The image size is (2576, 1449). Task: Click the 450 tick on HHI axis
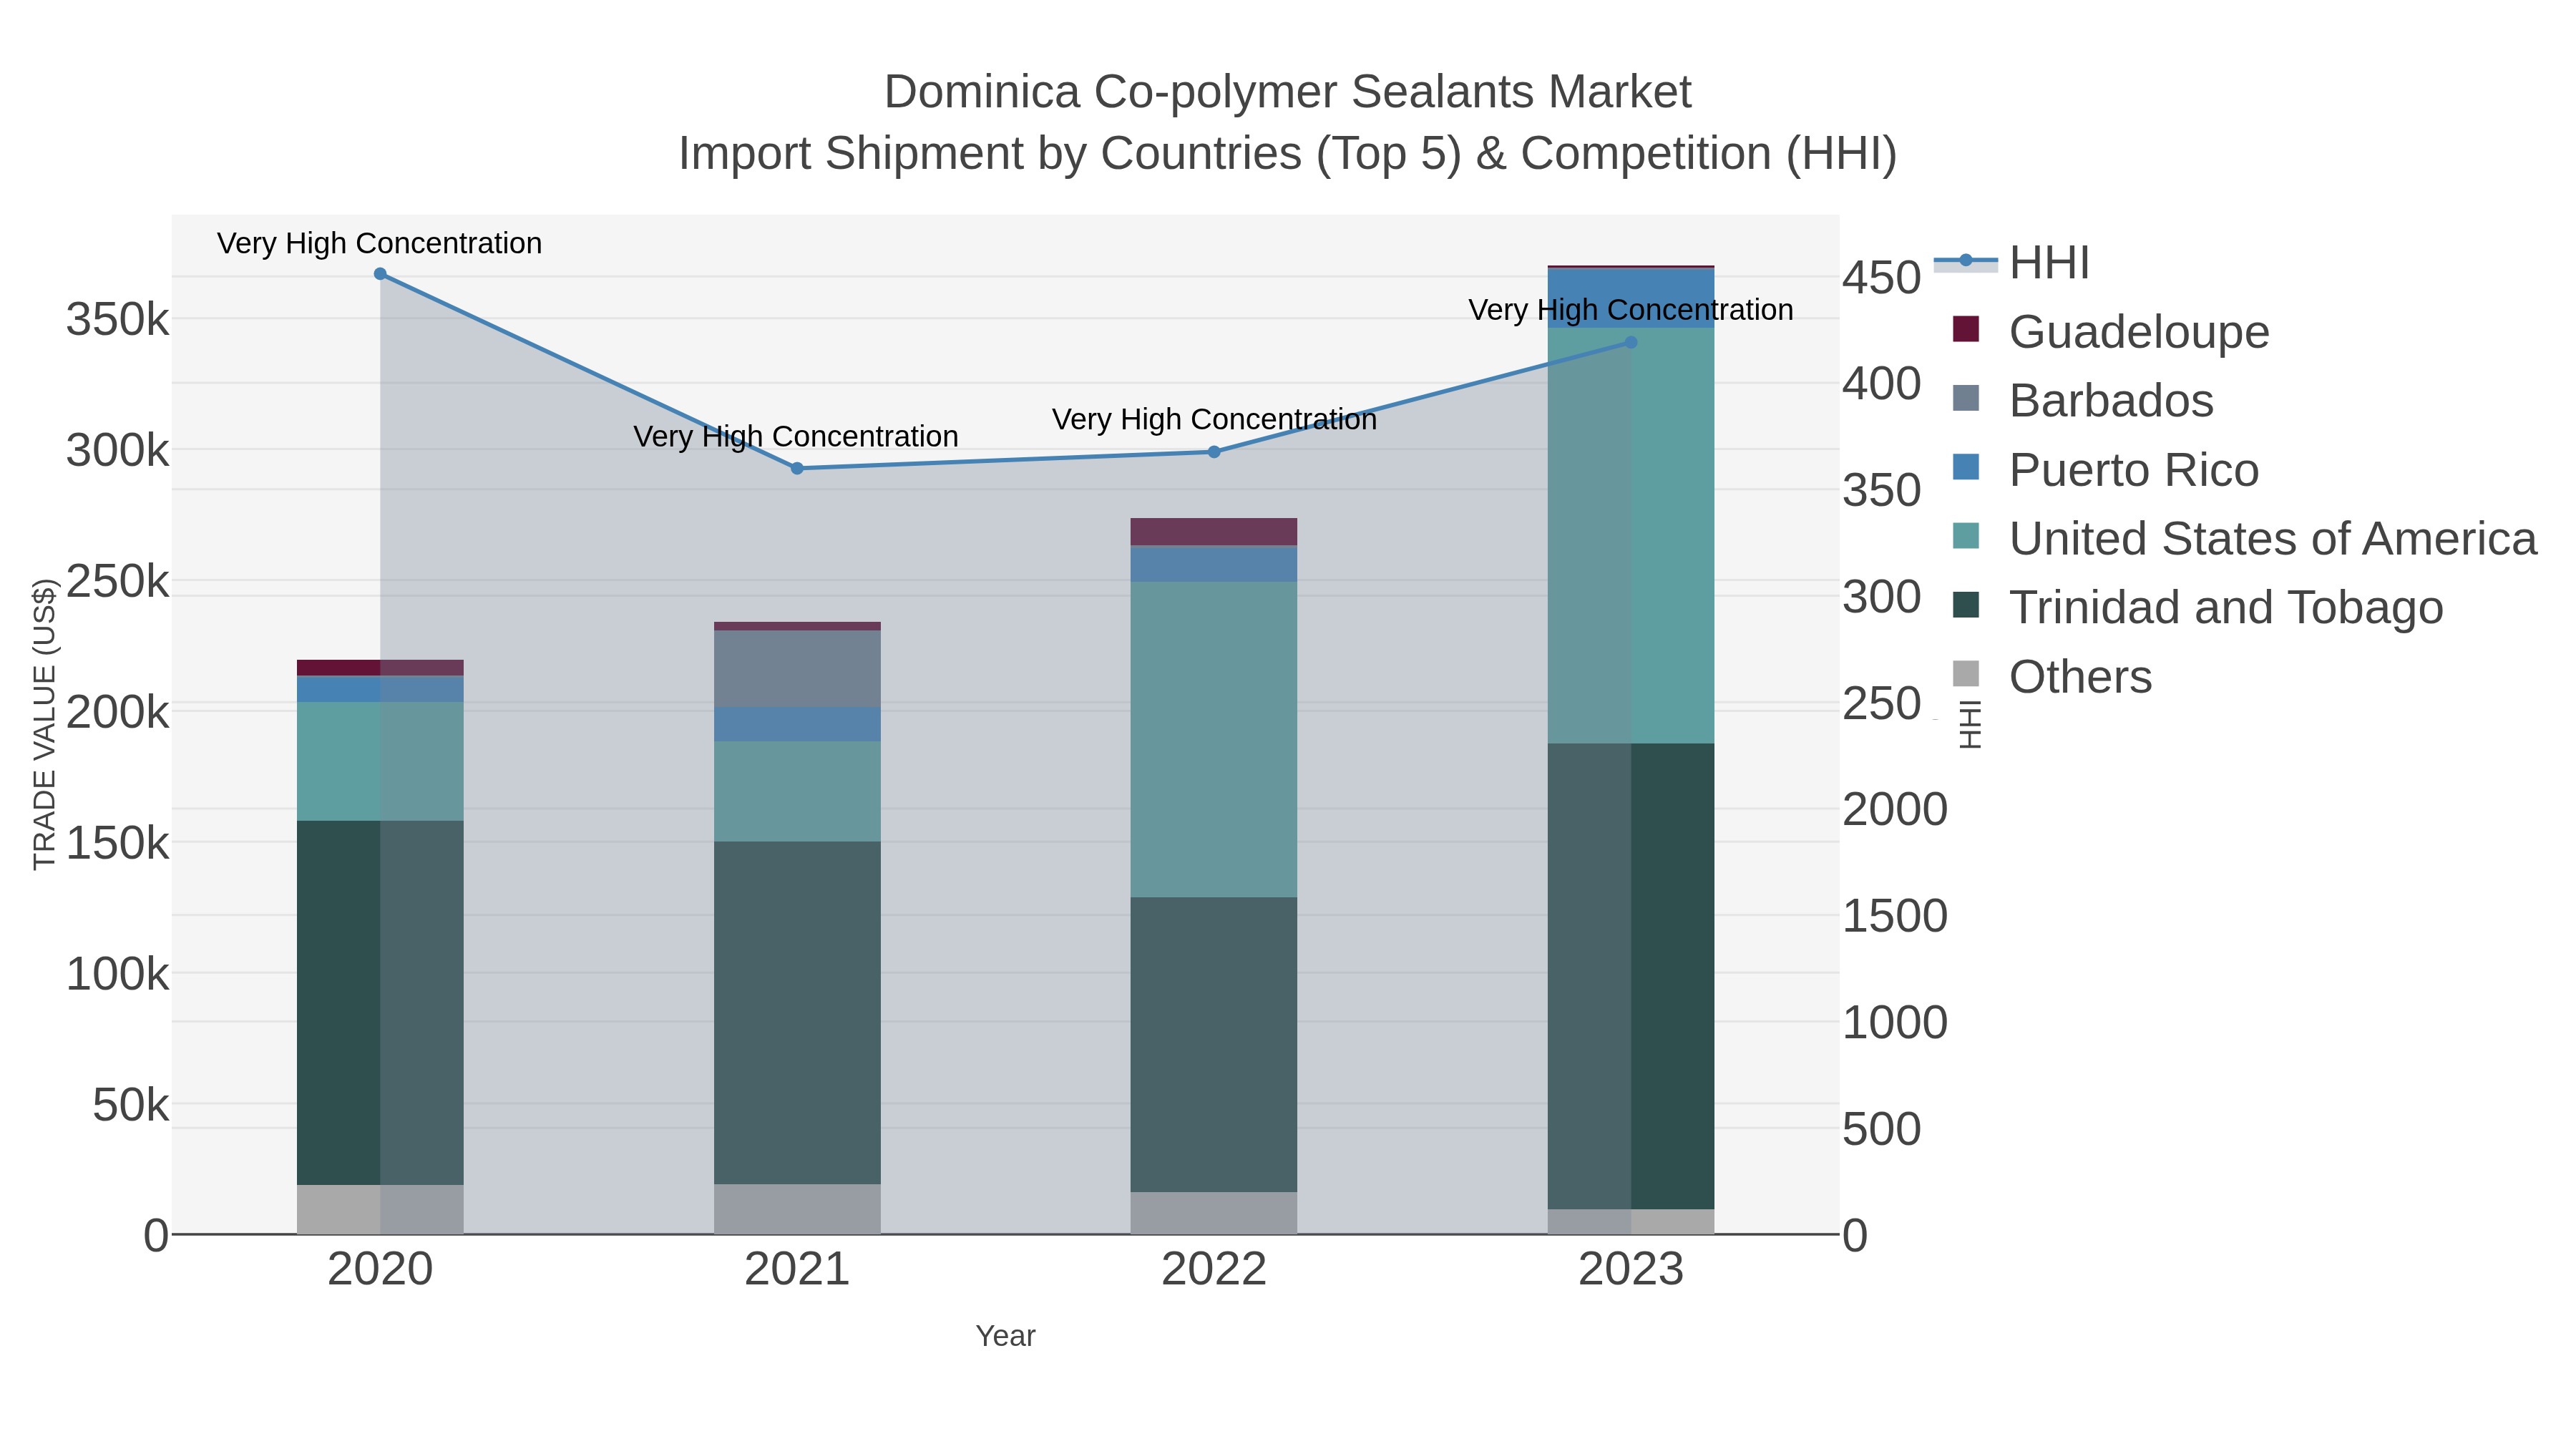click(1881, 277)
